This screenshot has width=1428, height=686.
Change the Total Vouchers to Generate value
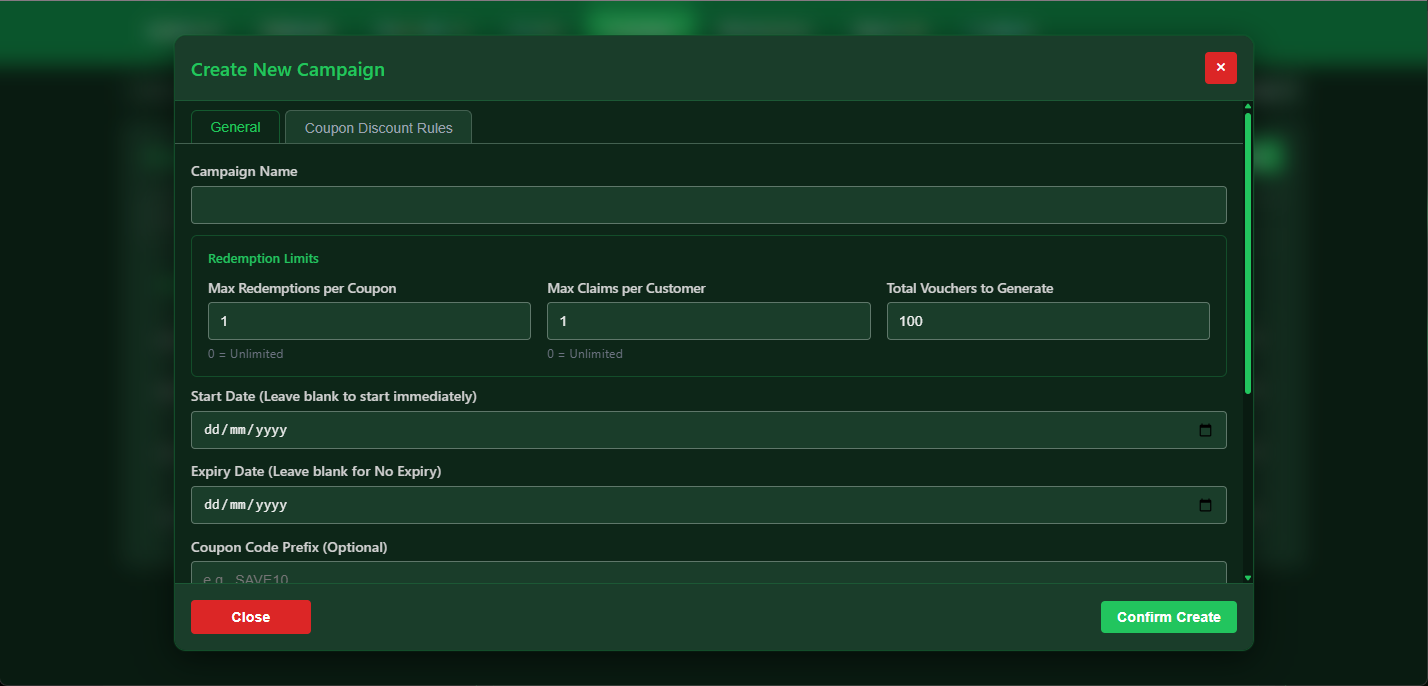click(1047, 320)
